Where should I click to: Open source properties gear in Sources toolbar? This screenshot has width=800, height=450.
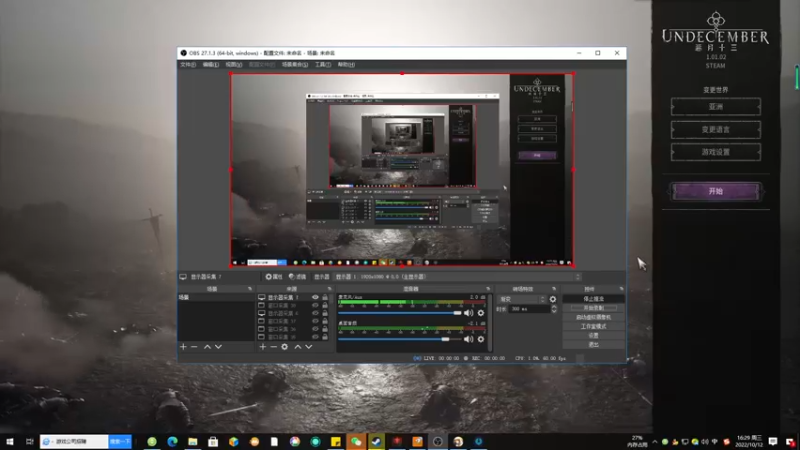(x=285, y=347)
